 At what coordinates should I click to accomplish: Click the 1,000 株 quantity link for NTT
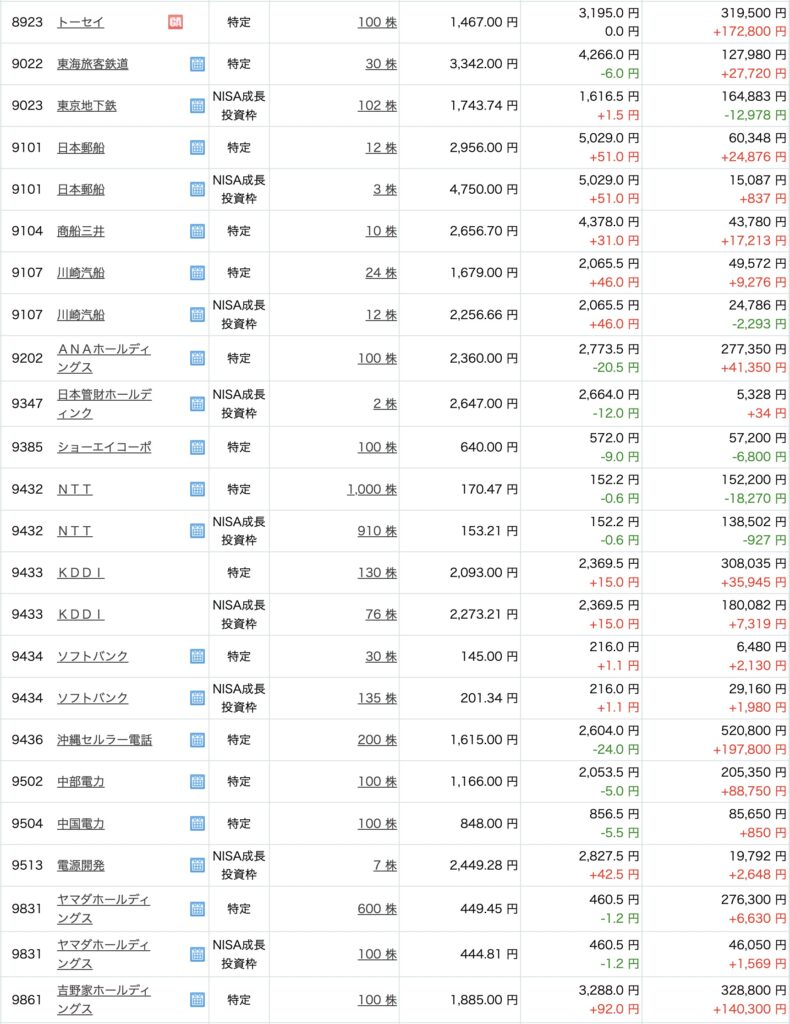tap(371, 489)
